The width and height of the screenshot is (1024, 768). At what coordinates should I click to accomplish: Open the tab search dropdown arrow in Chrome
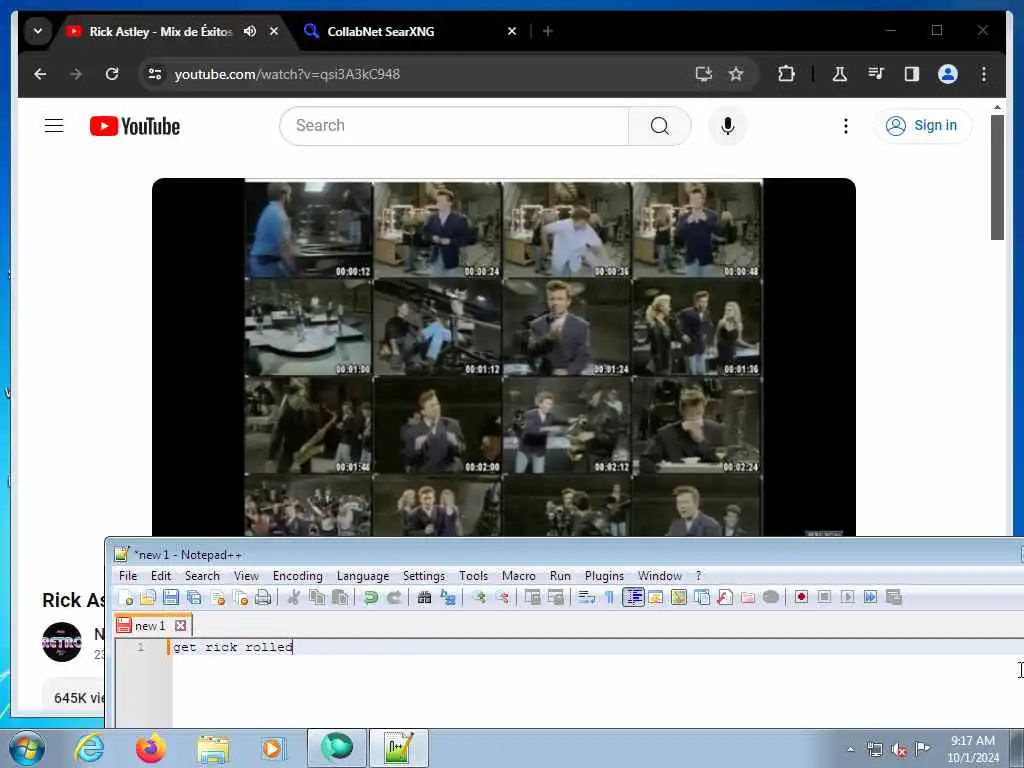[x=38, y=31]
